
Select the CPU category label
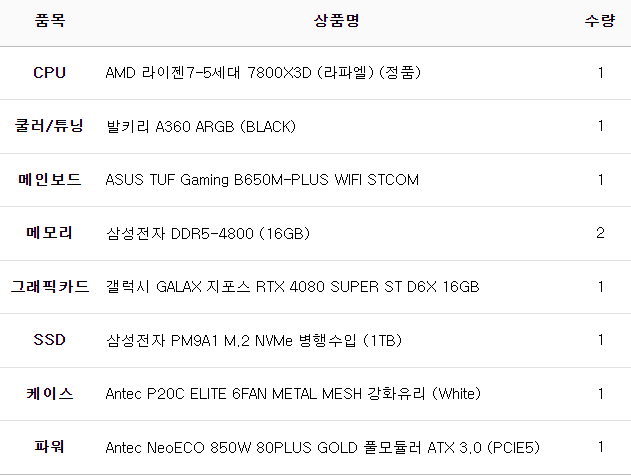pyautogui.click(x=49, y=73)
